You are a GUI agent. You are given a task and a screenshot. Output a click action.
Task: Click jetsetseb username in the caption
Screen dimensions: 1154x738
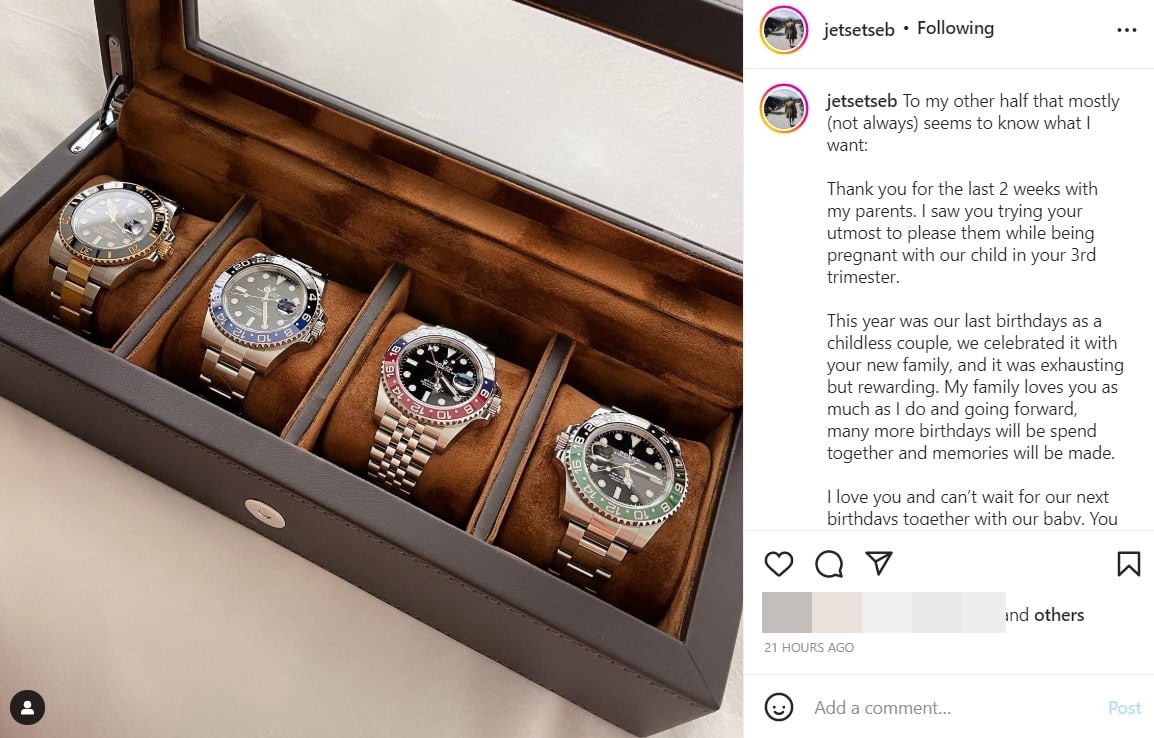pos(861,101)
